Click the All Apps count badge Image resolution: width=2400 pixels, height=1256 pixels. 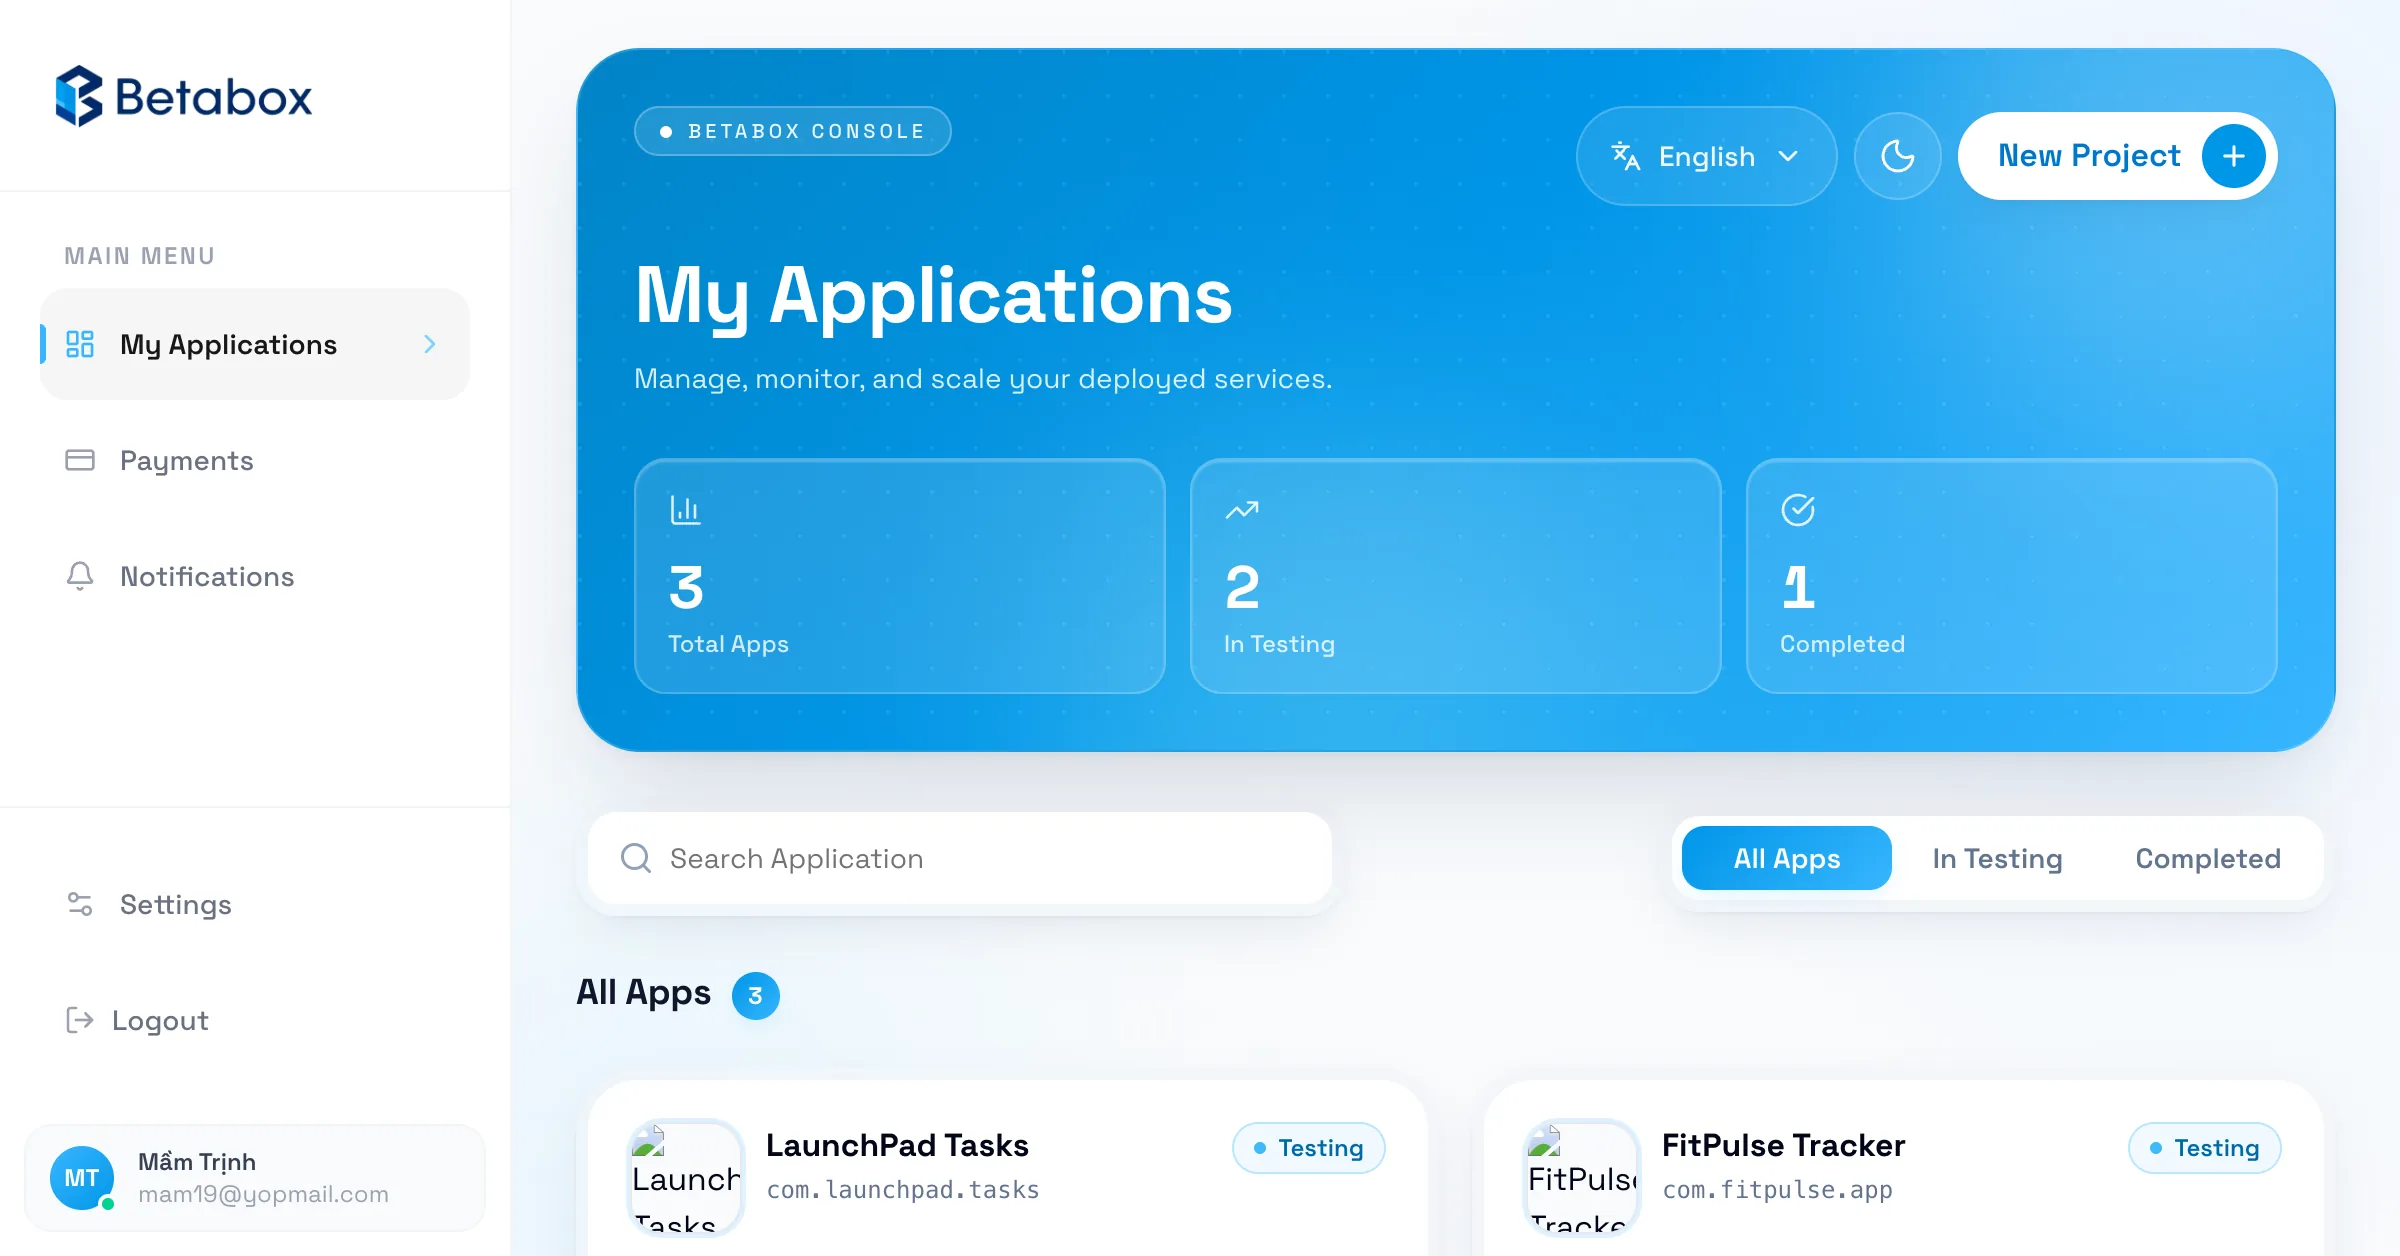[756, 995]
